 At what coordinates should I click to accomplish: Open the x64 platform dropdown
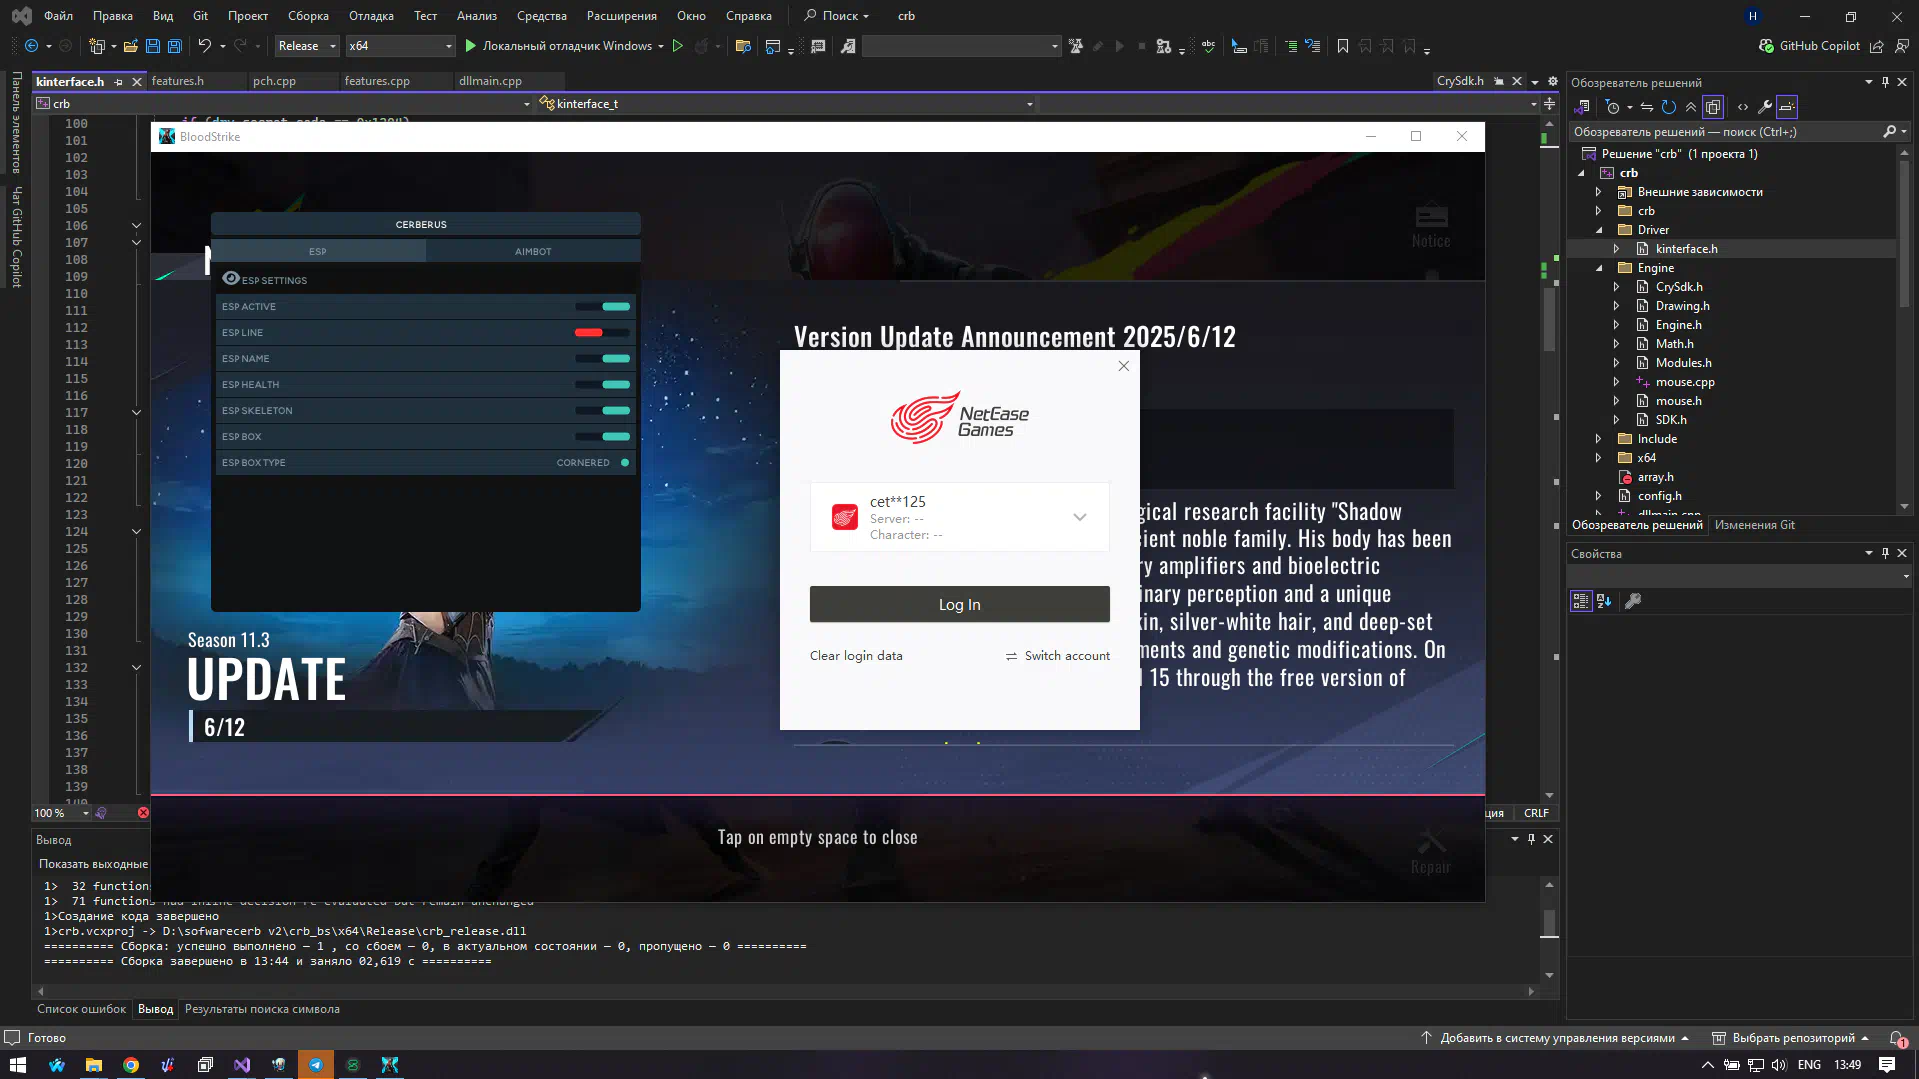[x=400, y=46]
